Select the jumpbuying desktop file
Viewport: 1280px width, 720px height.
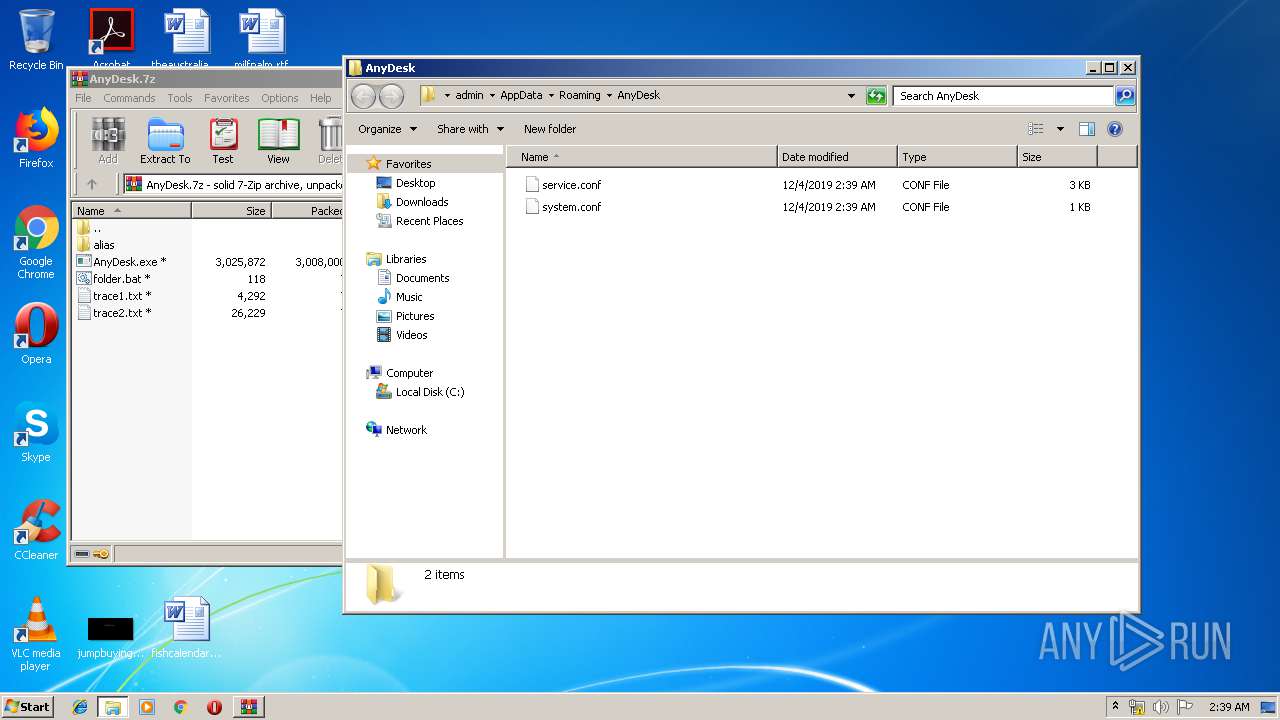(x=111, y=636)
